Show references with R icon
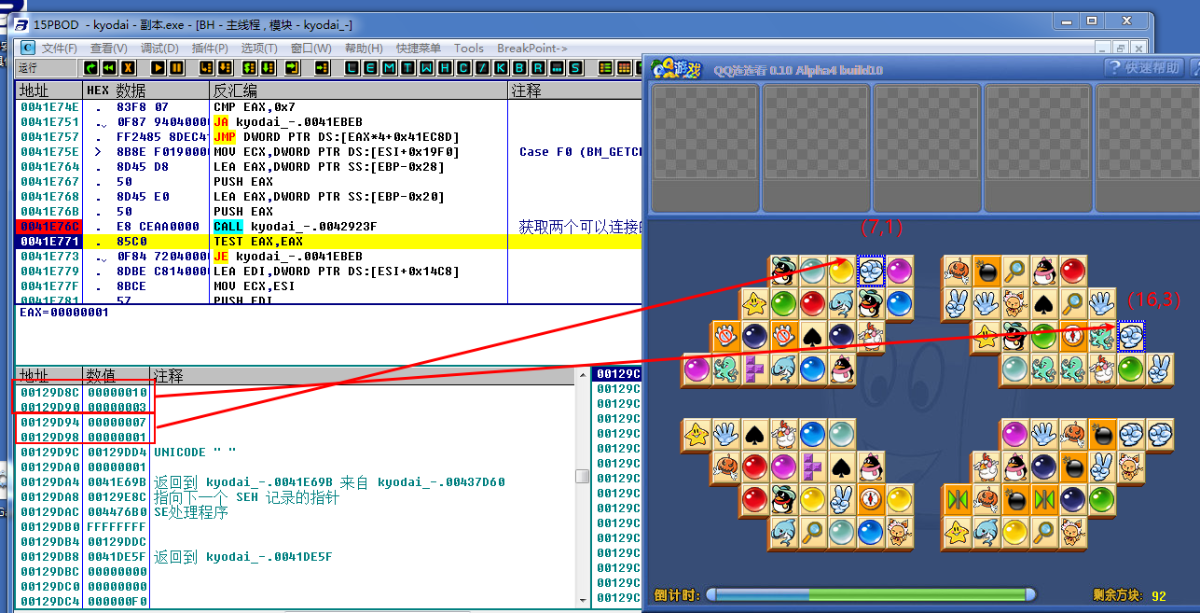 (538, 68)
